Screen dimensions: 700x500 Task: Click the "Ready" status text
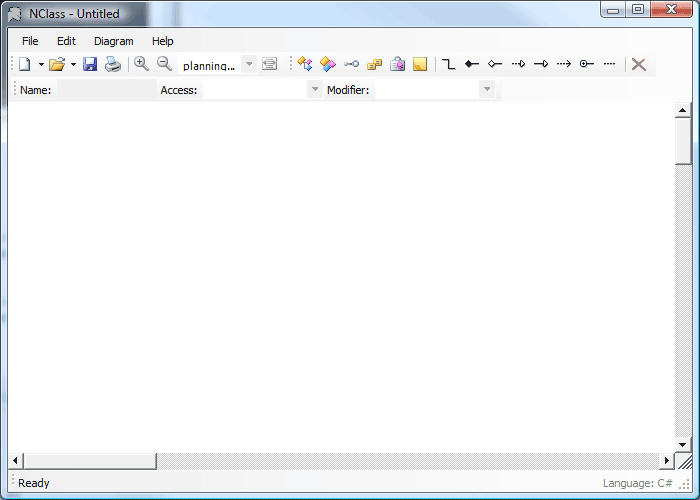(34, 483)
